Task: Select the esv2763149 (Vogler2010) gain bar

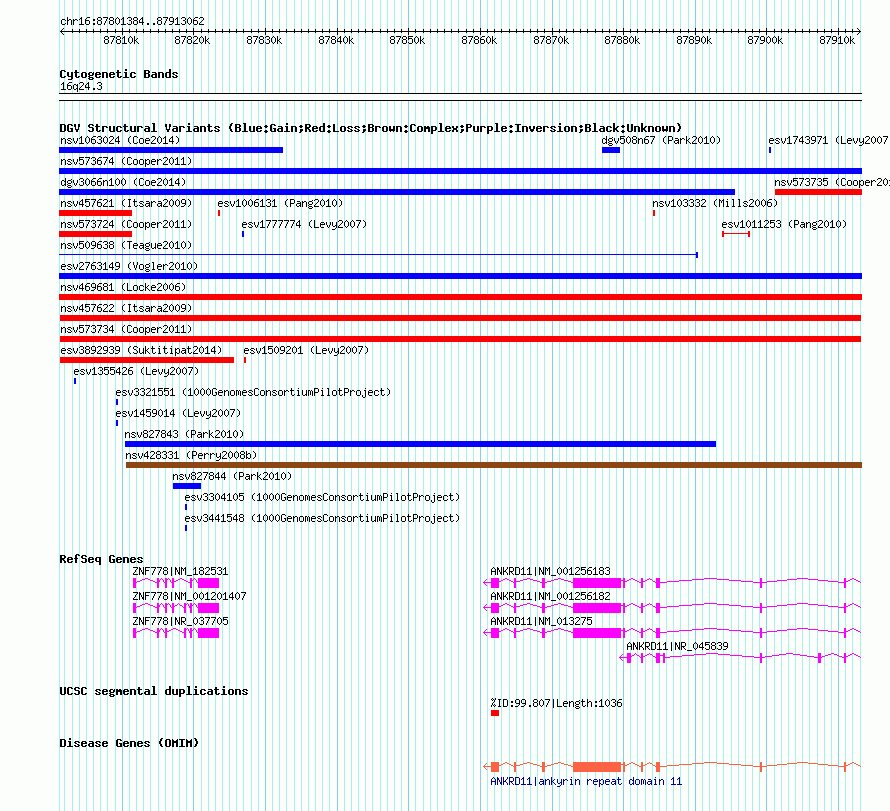Action: (x=460, y=276)
